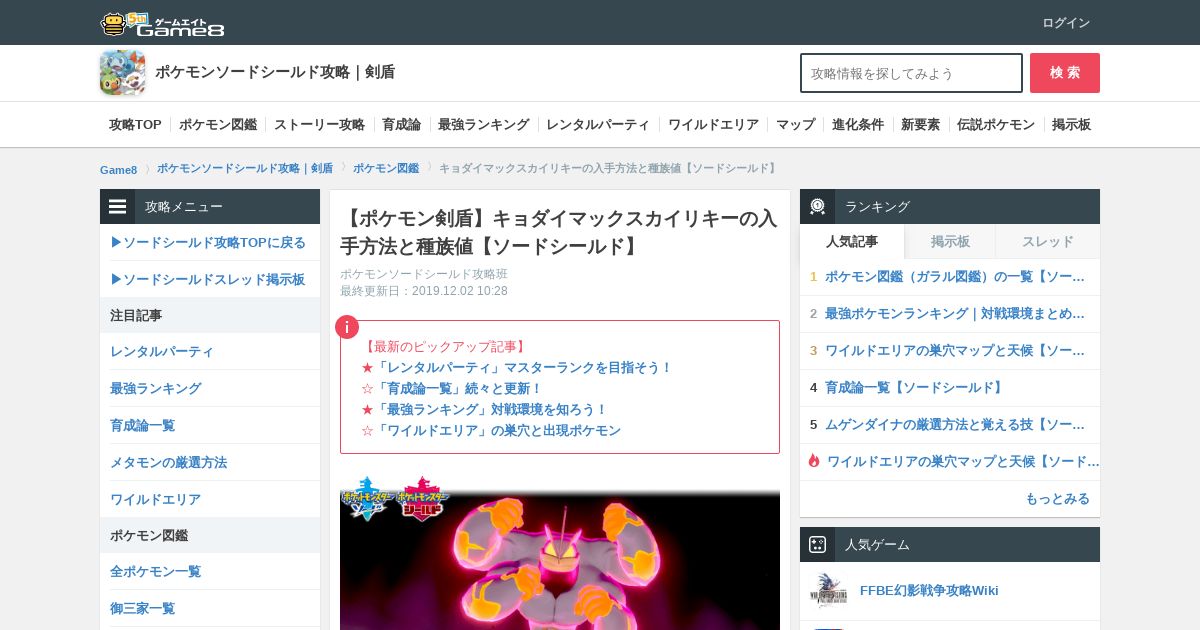Open 最強ランキング in navigation bar
The width and height of the screenshot is (1200, 630).
[483, 125]
